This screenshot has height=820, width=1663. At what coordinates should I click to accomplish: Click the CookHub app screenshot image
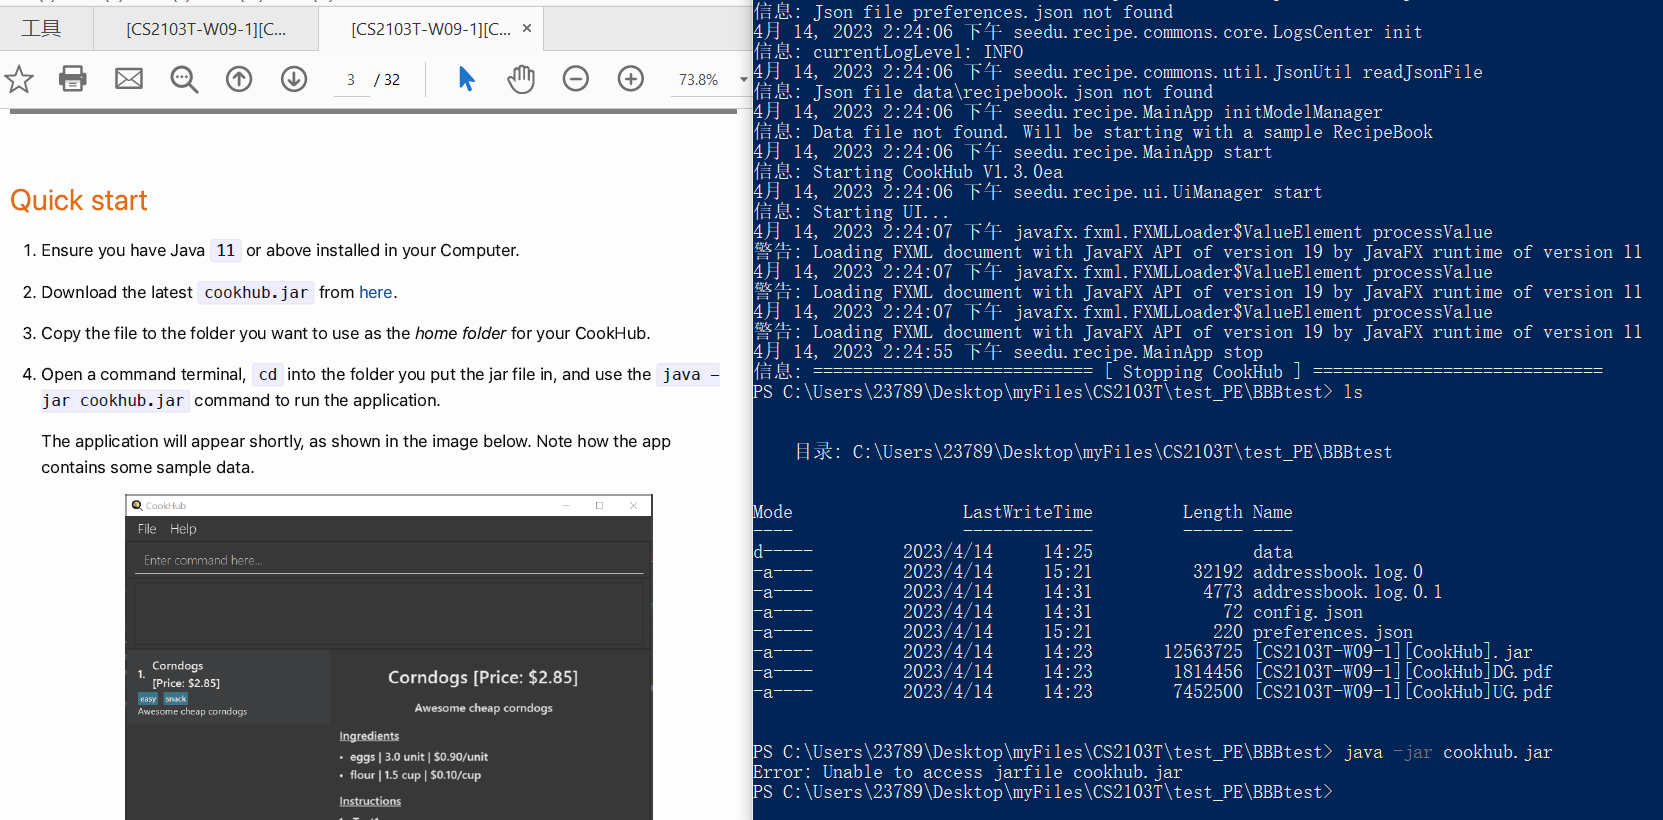coord(389,657)
